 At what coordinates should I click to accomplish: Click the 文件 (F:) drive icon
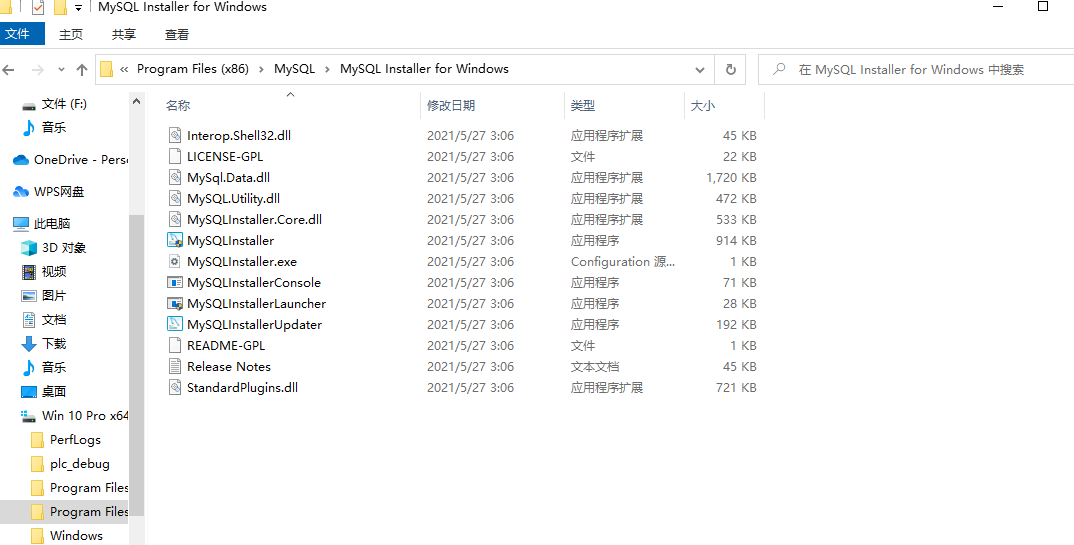[29, 105]
